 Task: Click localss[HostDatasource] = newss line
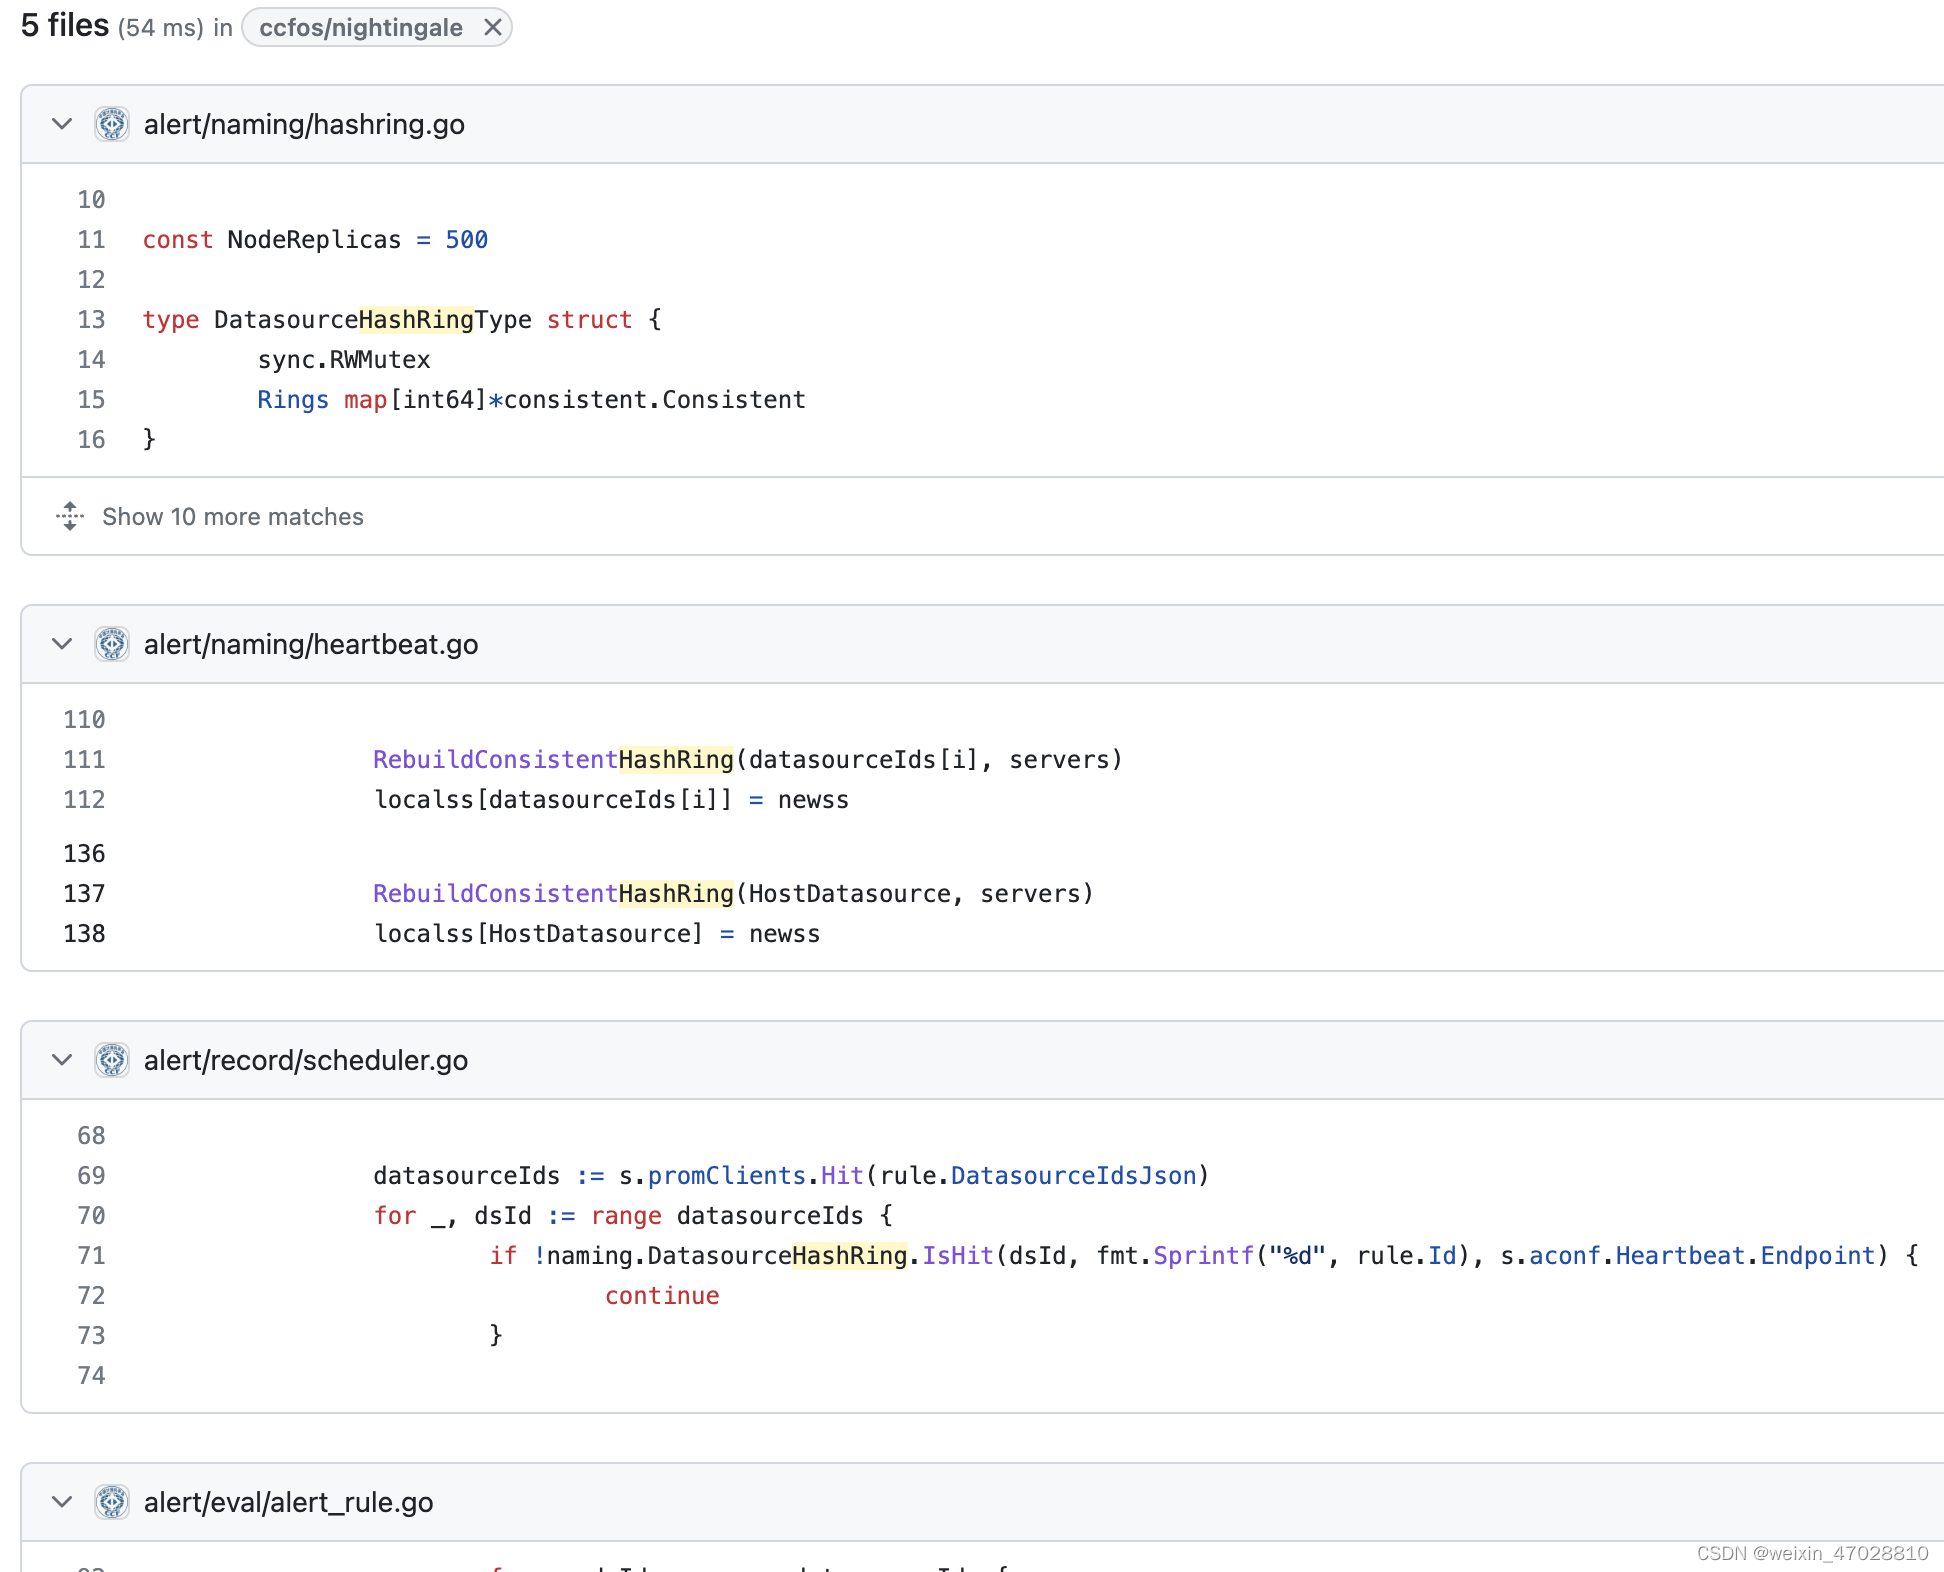click(x=597, y=934)
